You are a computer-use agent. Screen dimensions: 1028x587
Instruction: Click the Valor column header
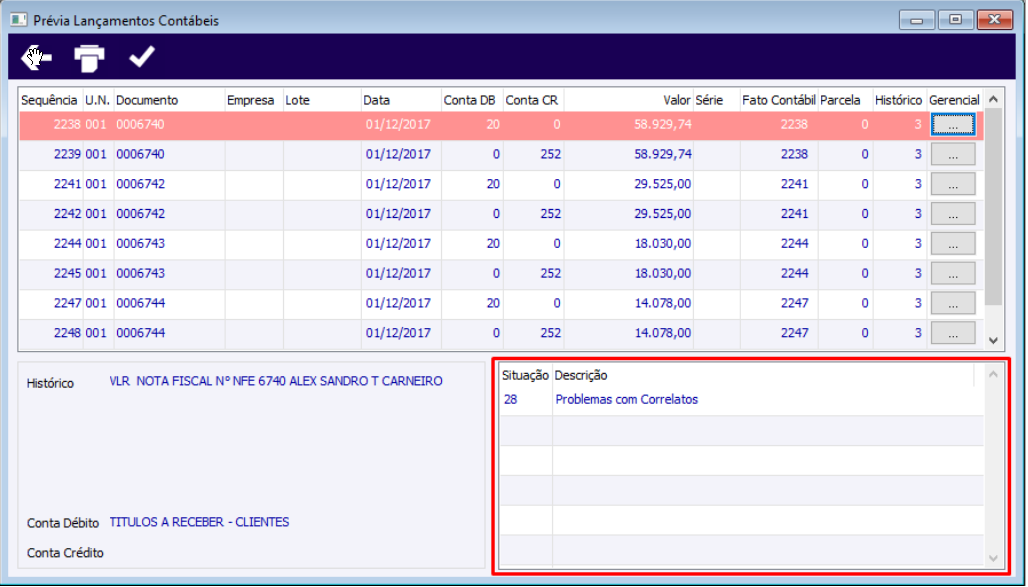pos(629,100)
